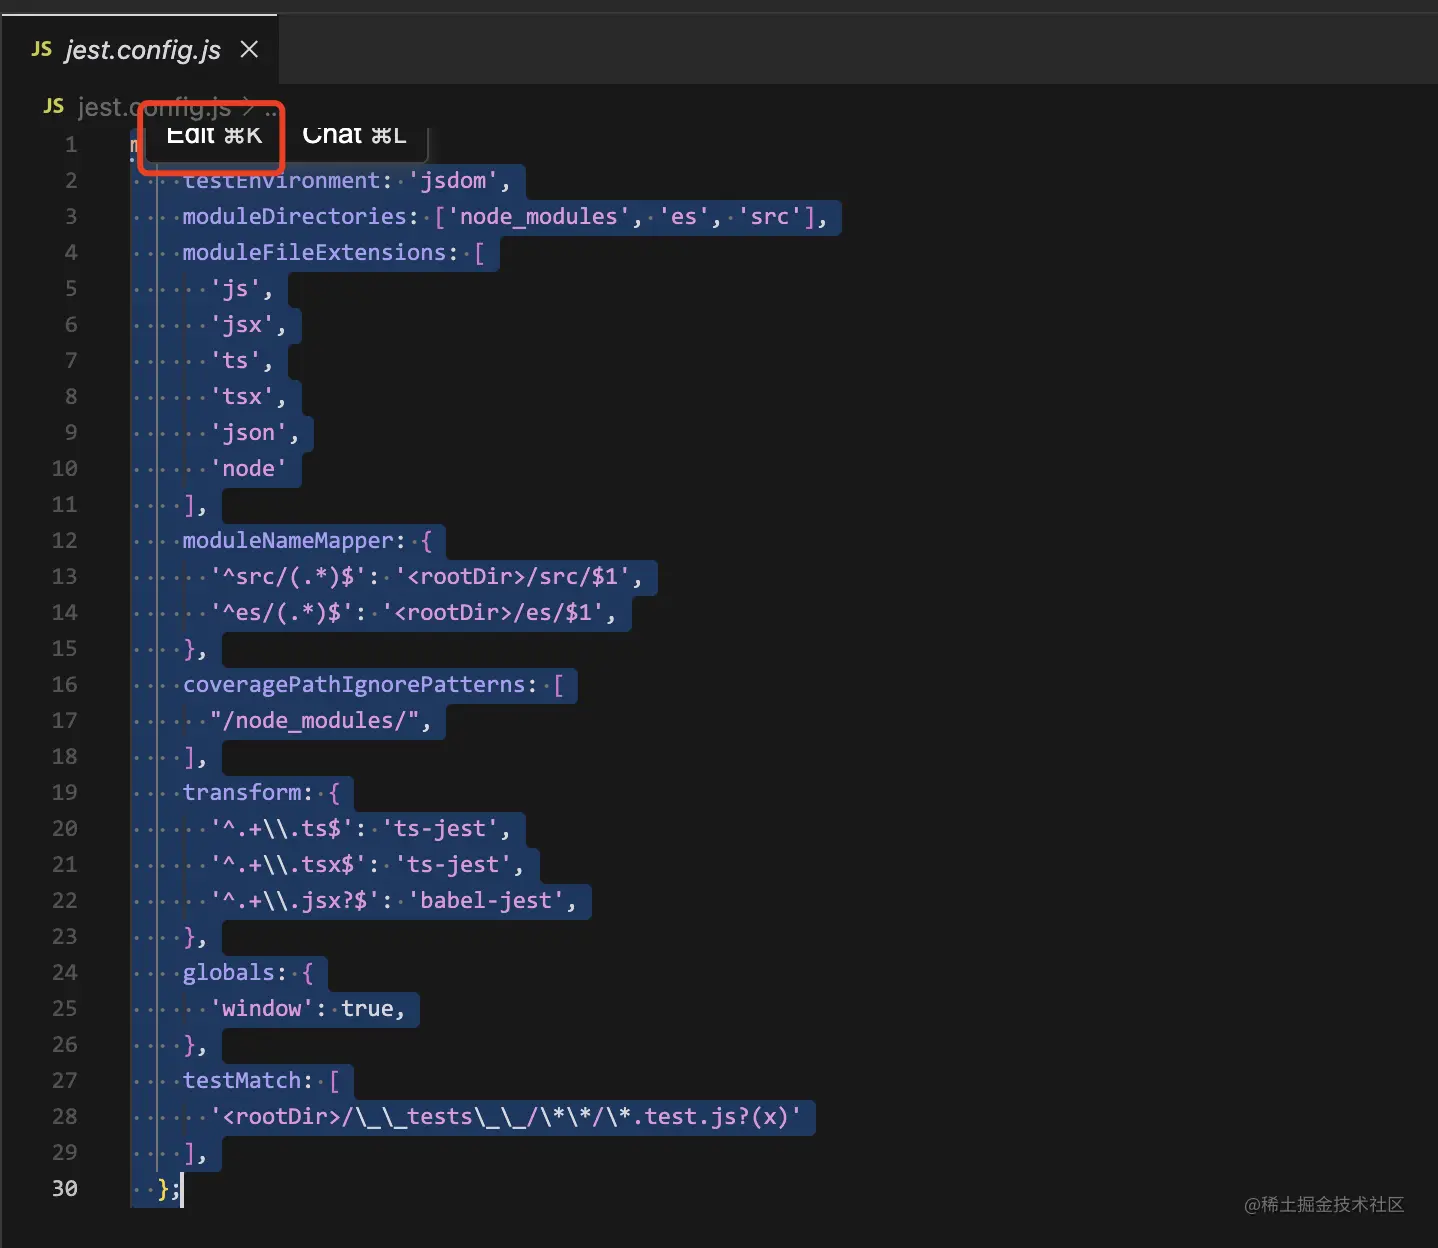Click the moduleNameMapper key
Viewport: 1438px width, 1248px height.
288,540
